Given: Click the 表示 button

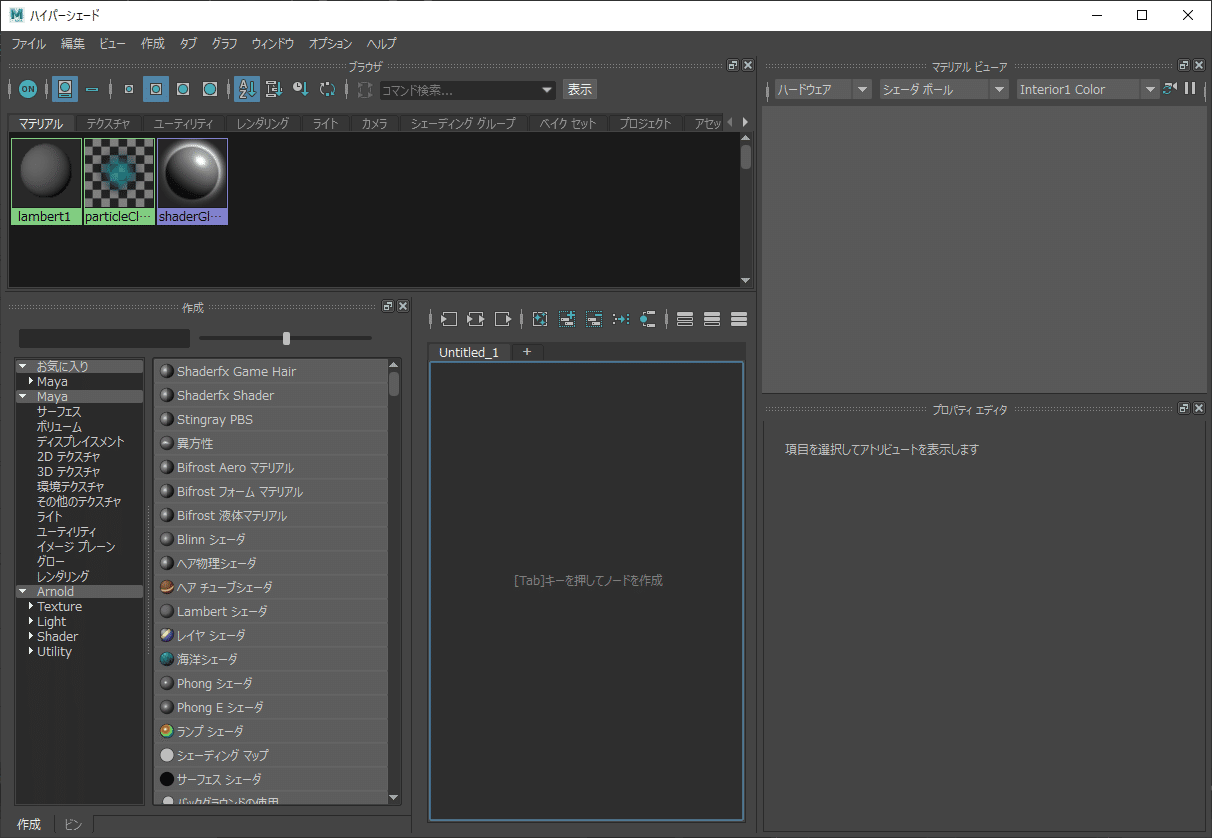Looking at the screenshot, I should click(x=580, y=89).
